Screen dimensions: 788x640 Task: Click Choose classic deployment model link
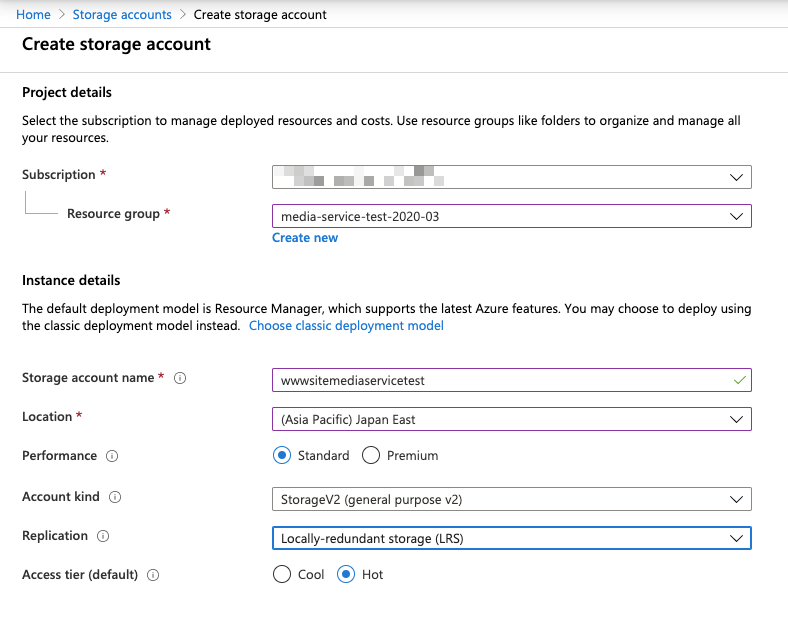tap(346, 326)
